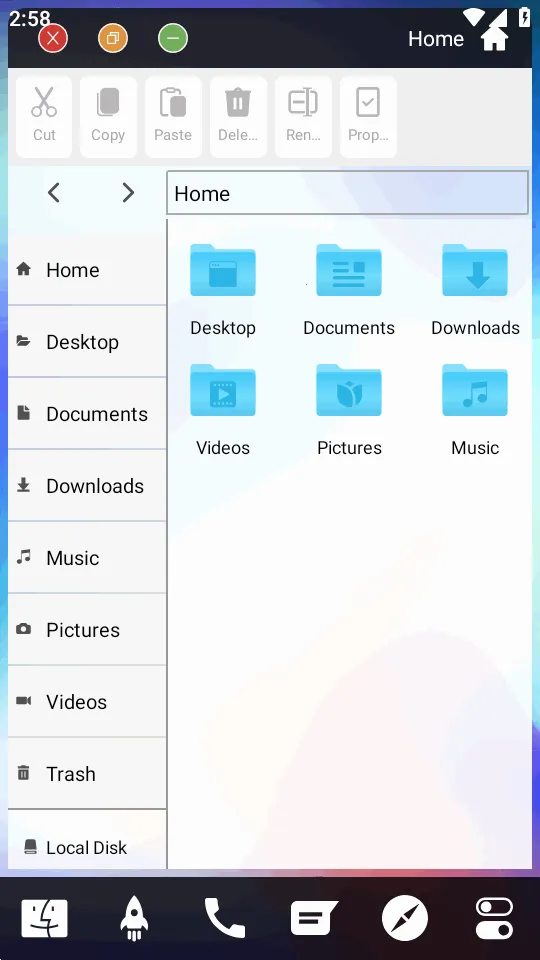Choose the Paste clipboard icon

pos(173,116)
